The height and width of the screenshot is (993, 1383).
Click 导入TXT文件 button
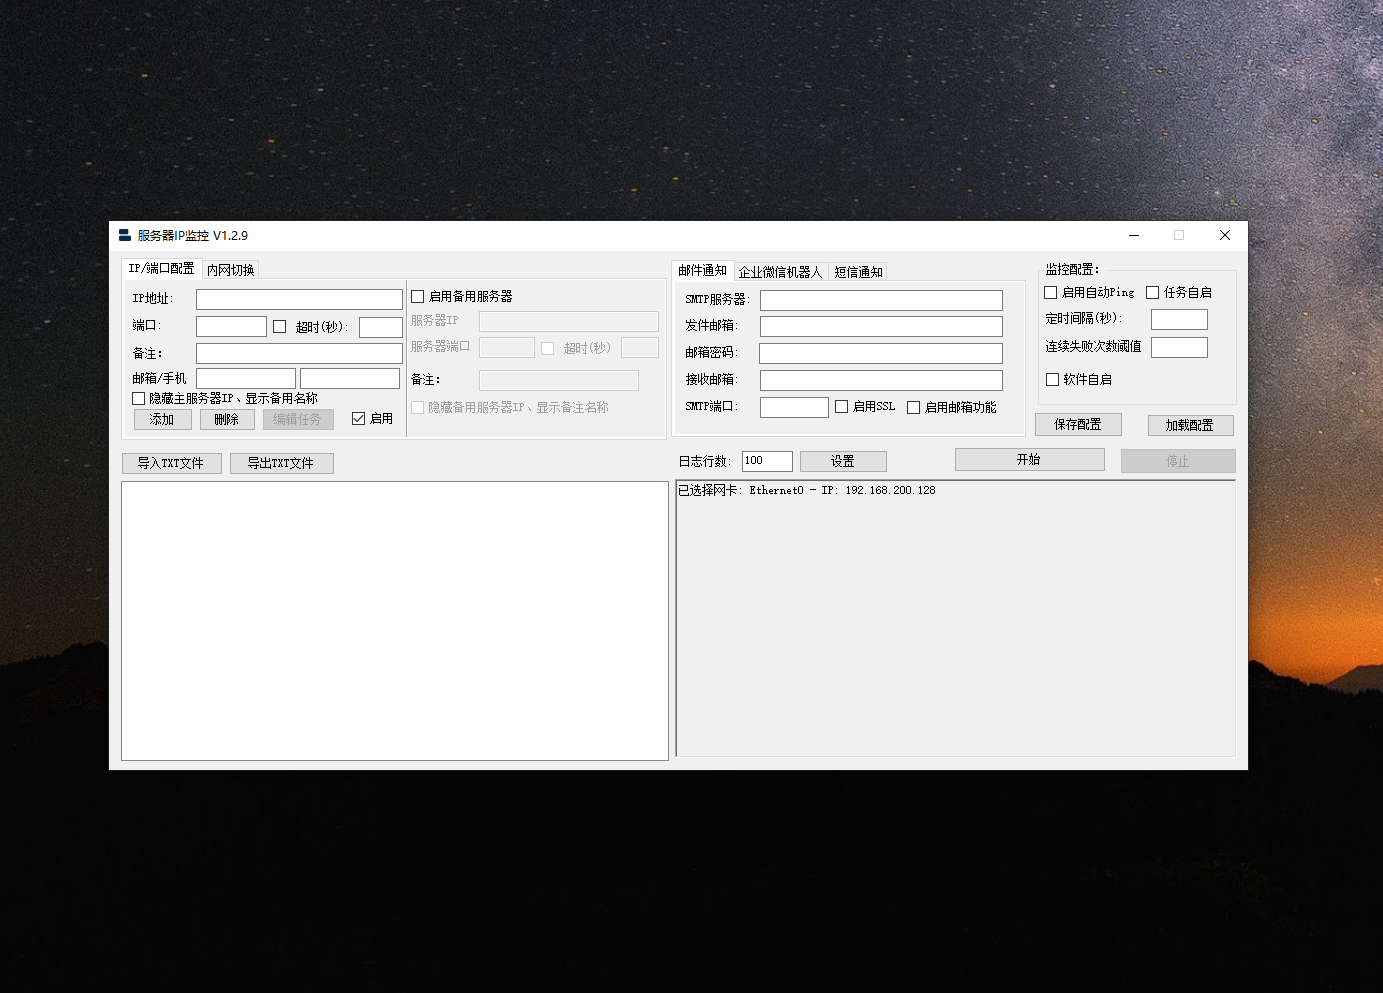pyautogui.click(x=171, y=463)
